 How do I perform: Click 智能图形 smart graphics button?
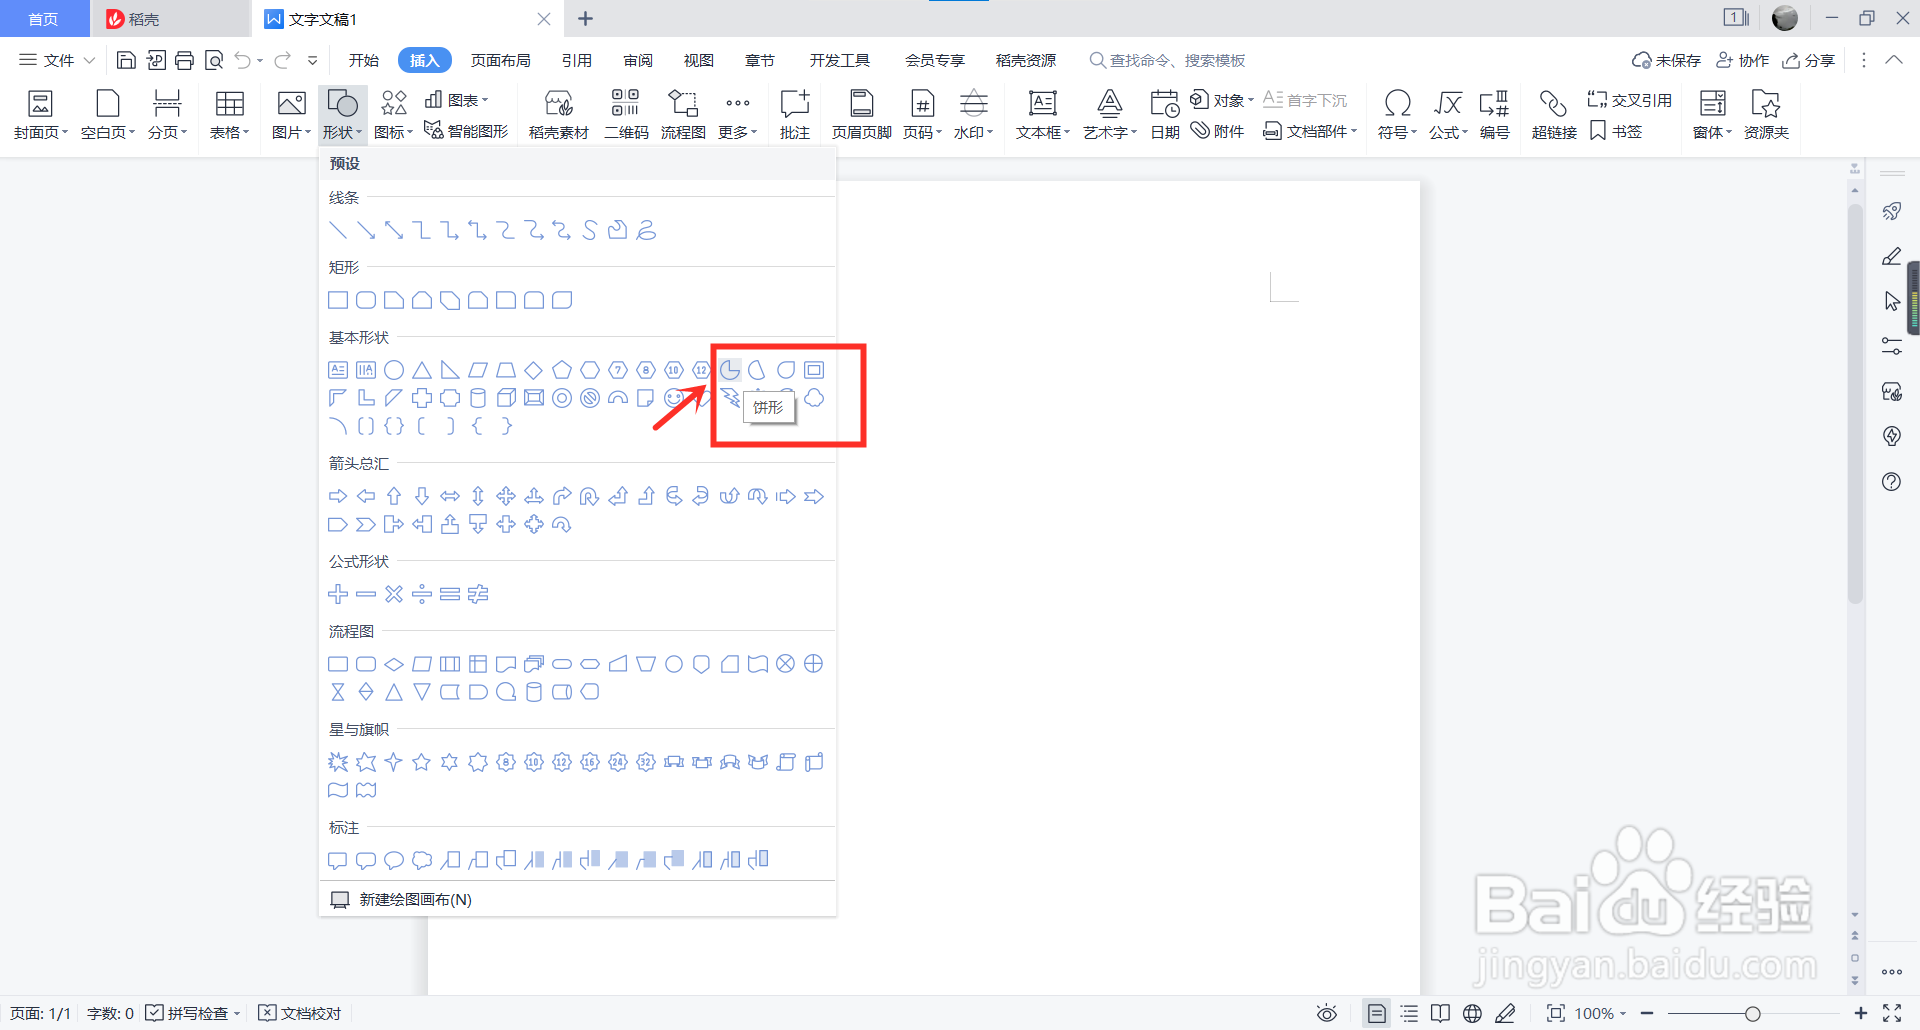[467, 131]
